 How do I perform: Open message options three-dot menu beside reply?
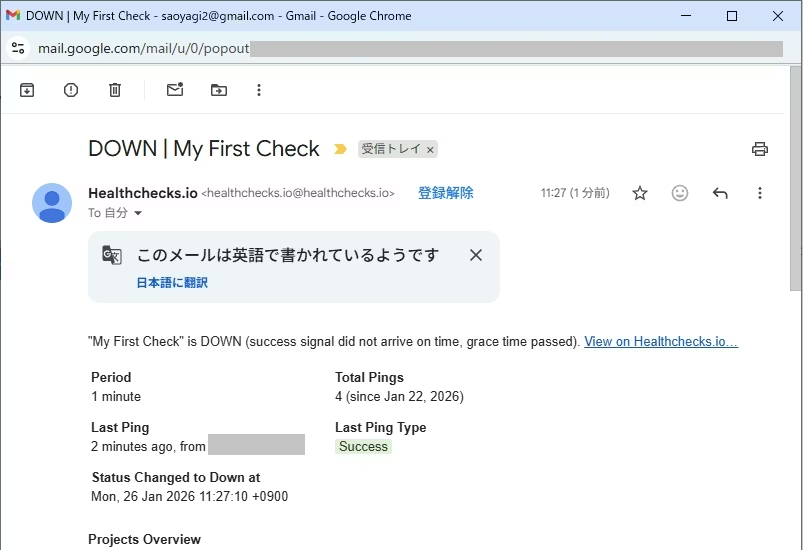(759, 193)
